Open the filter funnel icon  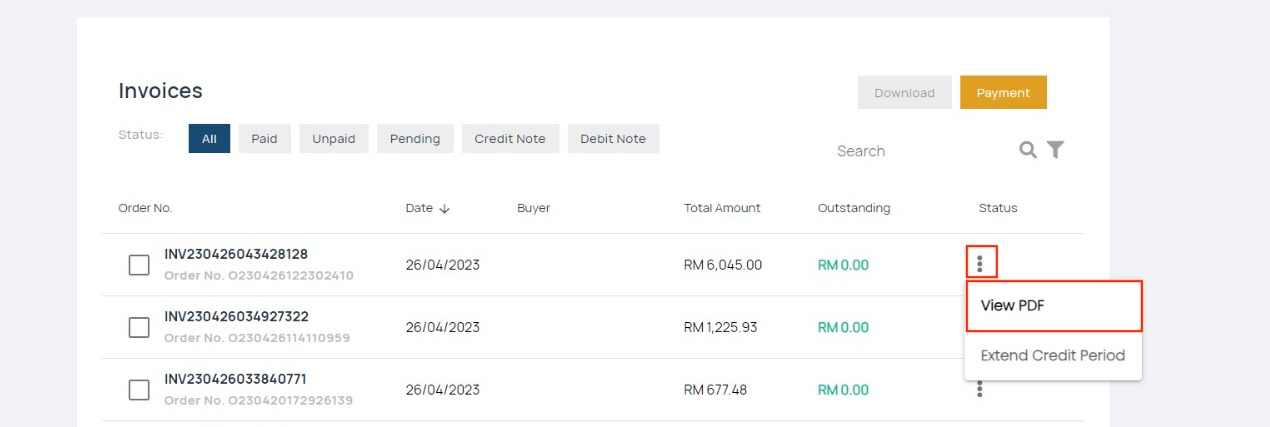[1055, 150]
